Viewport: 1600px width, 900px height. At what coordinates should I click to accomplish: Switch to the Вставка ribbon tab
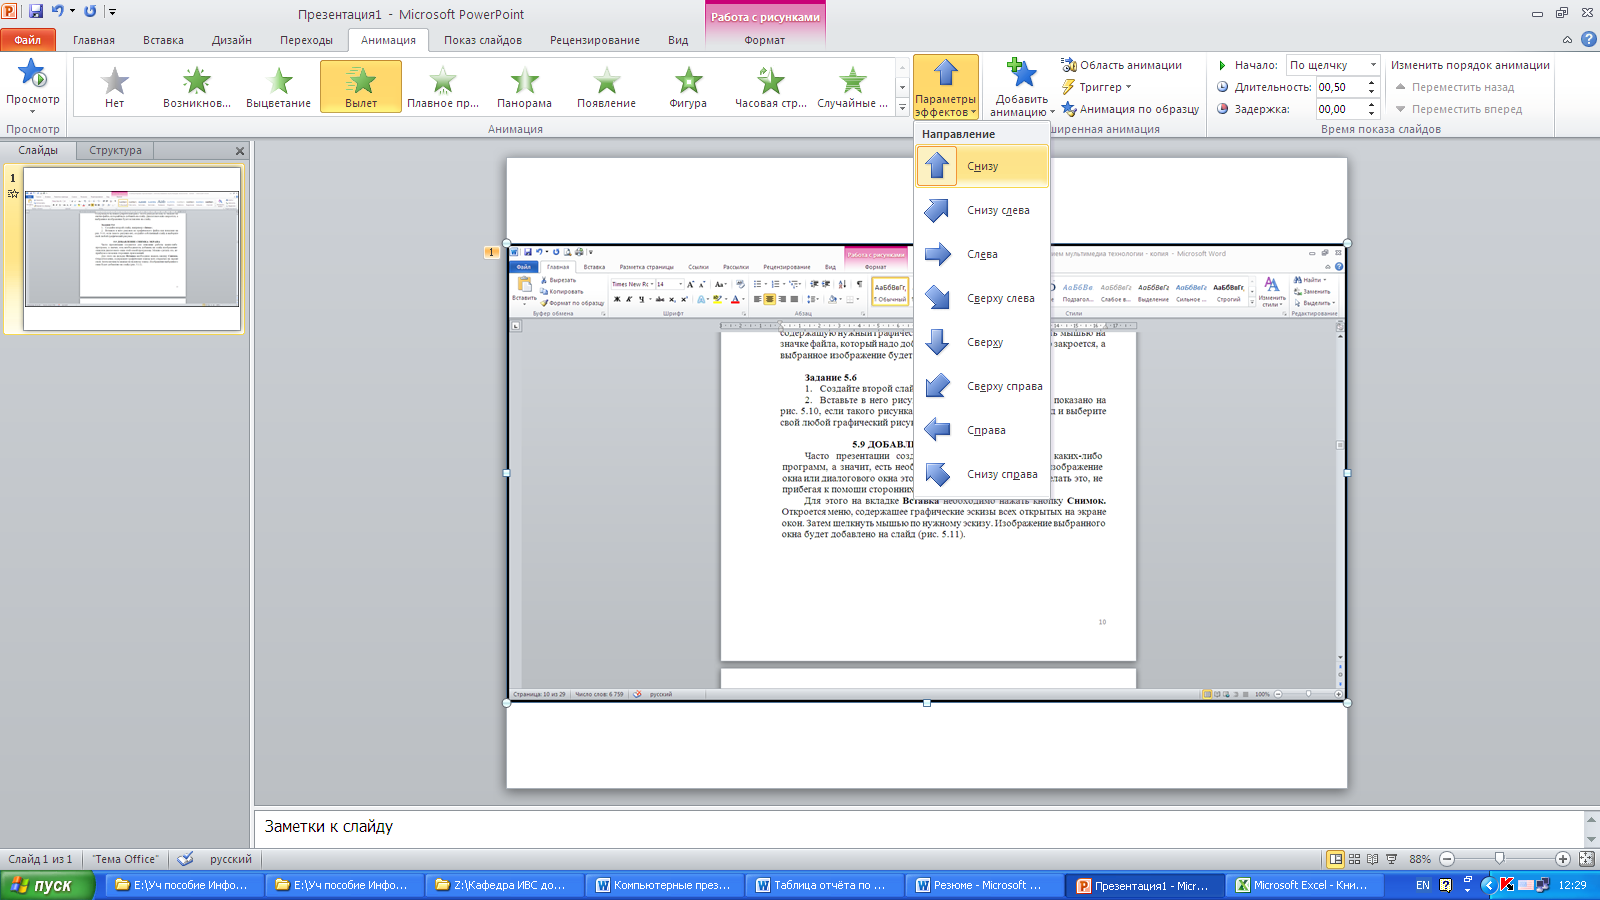(163, 40)
